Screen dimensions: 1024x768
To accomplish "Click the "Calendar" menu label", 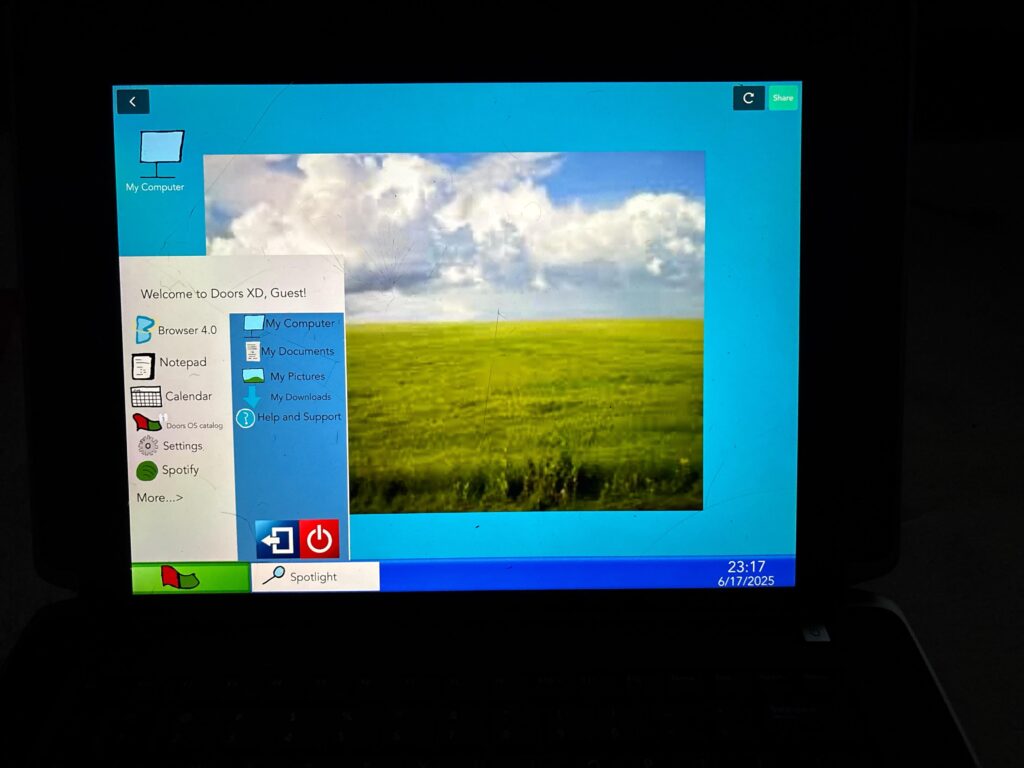I will [x=189, y=396].
